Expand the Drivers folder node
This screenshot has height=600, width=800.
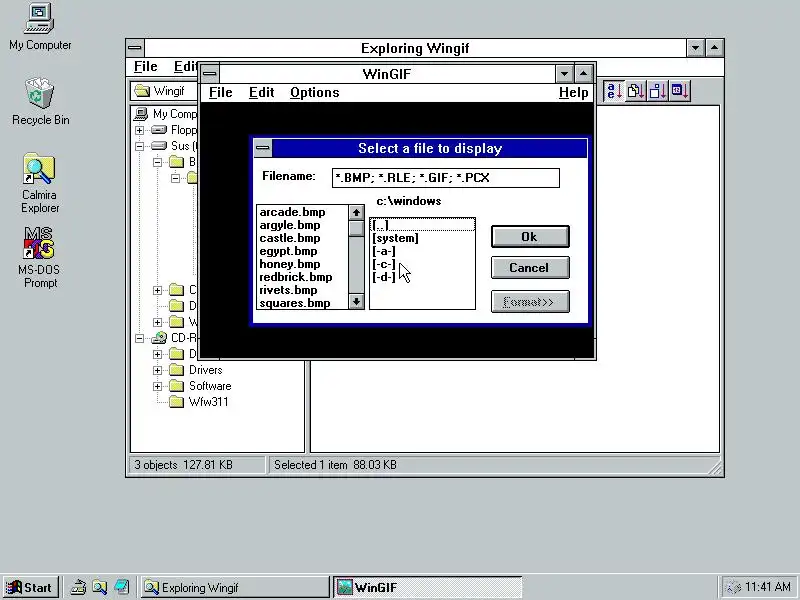(x=157, y=370)
